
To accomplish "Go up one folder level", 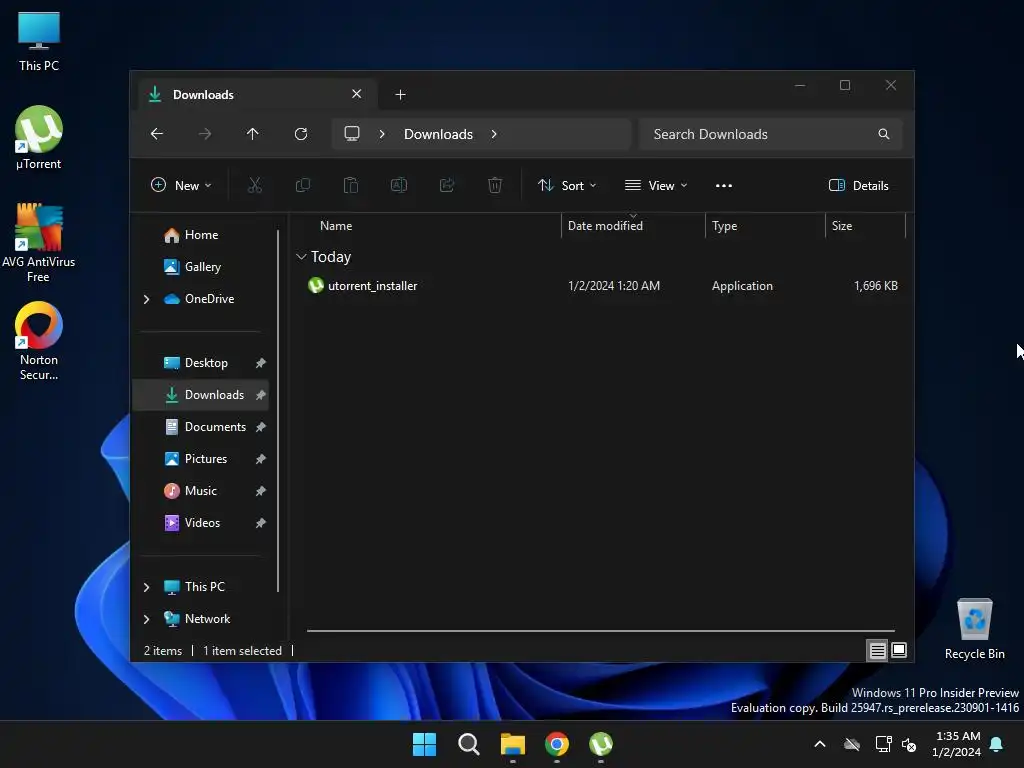I will pos(253,134).
